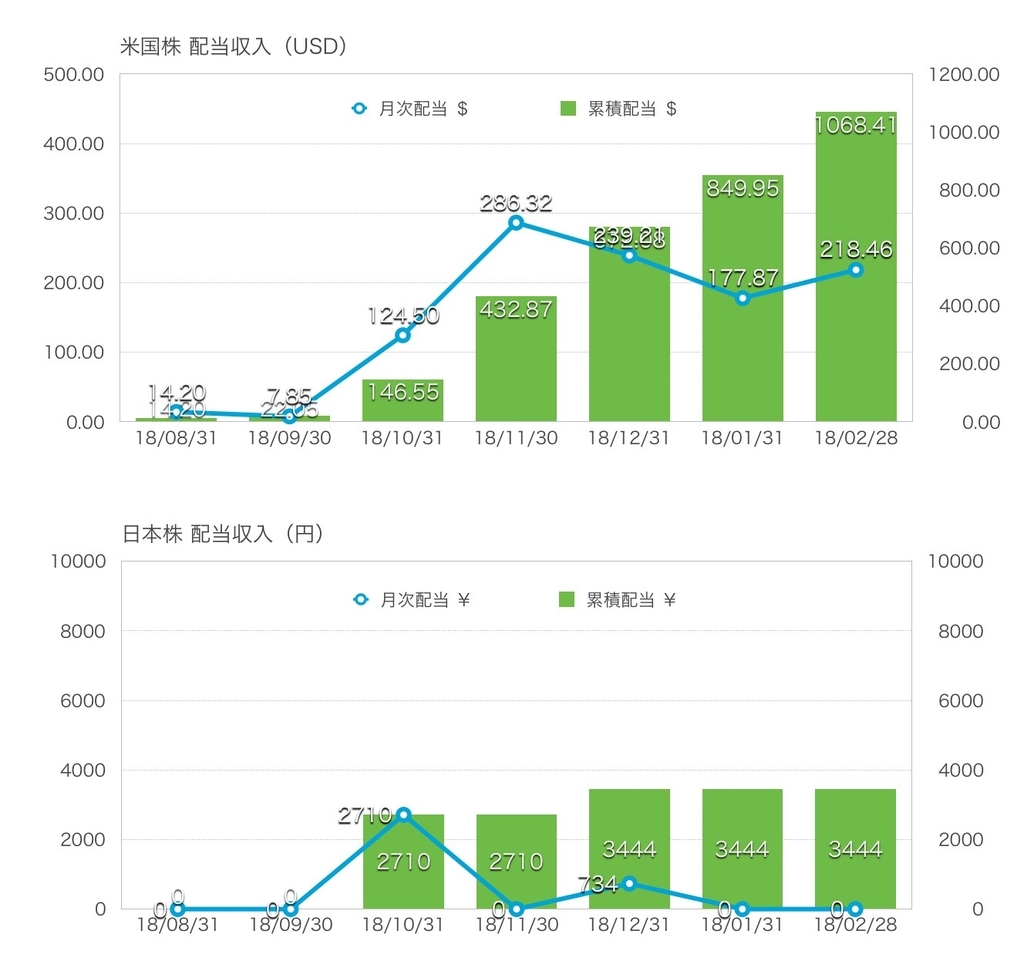
Task: Click the 7.85 data label
Action: click(289, 395)
